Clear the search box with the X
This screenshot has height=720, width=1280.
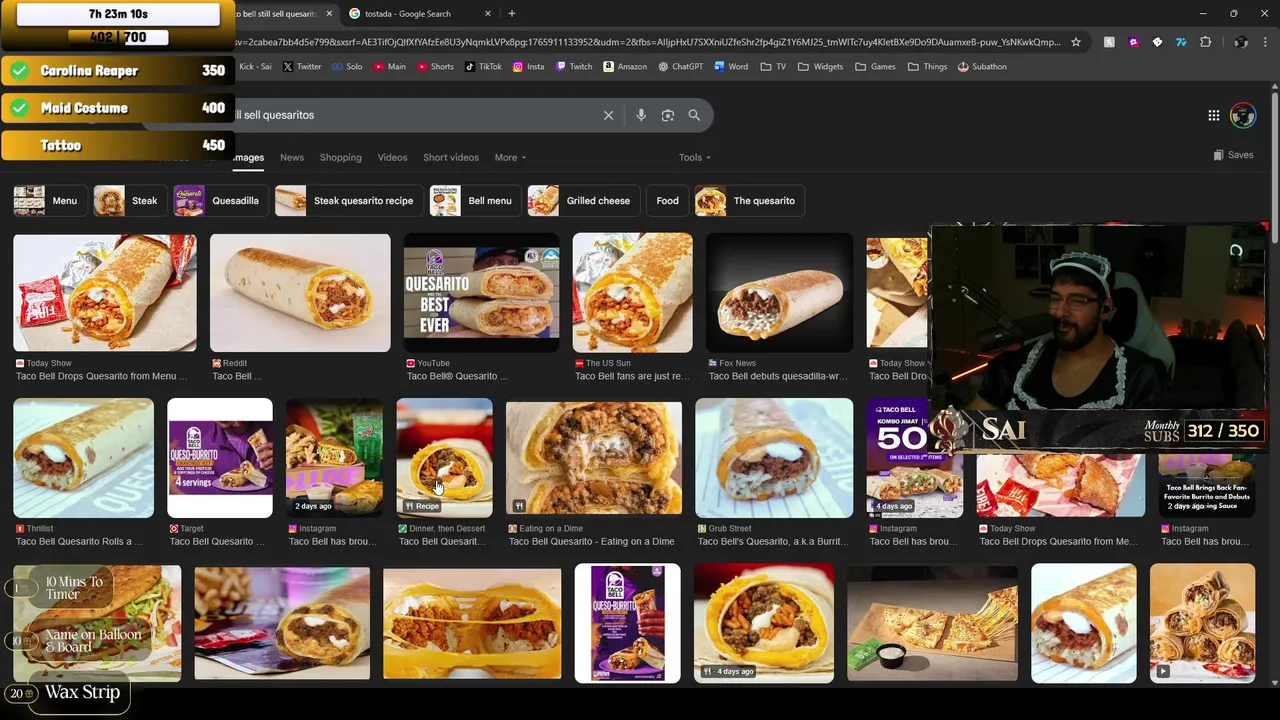click(x=608, y=115)
